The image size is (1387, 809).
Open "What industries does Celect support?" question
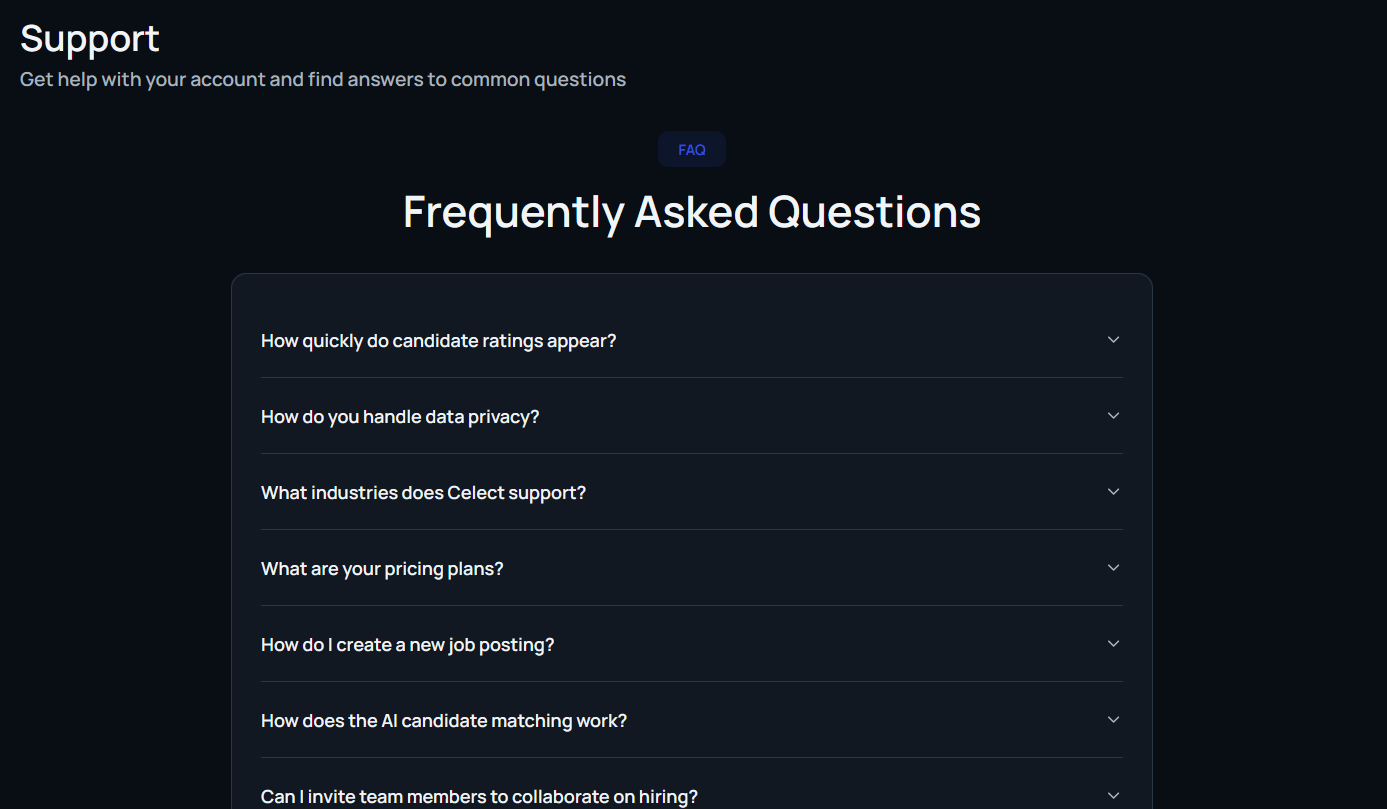click(423, 493)
